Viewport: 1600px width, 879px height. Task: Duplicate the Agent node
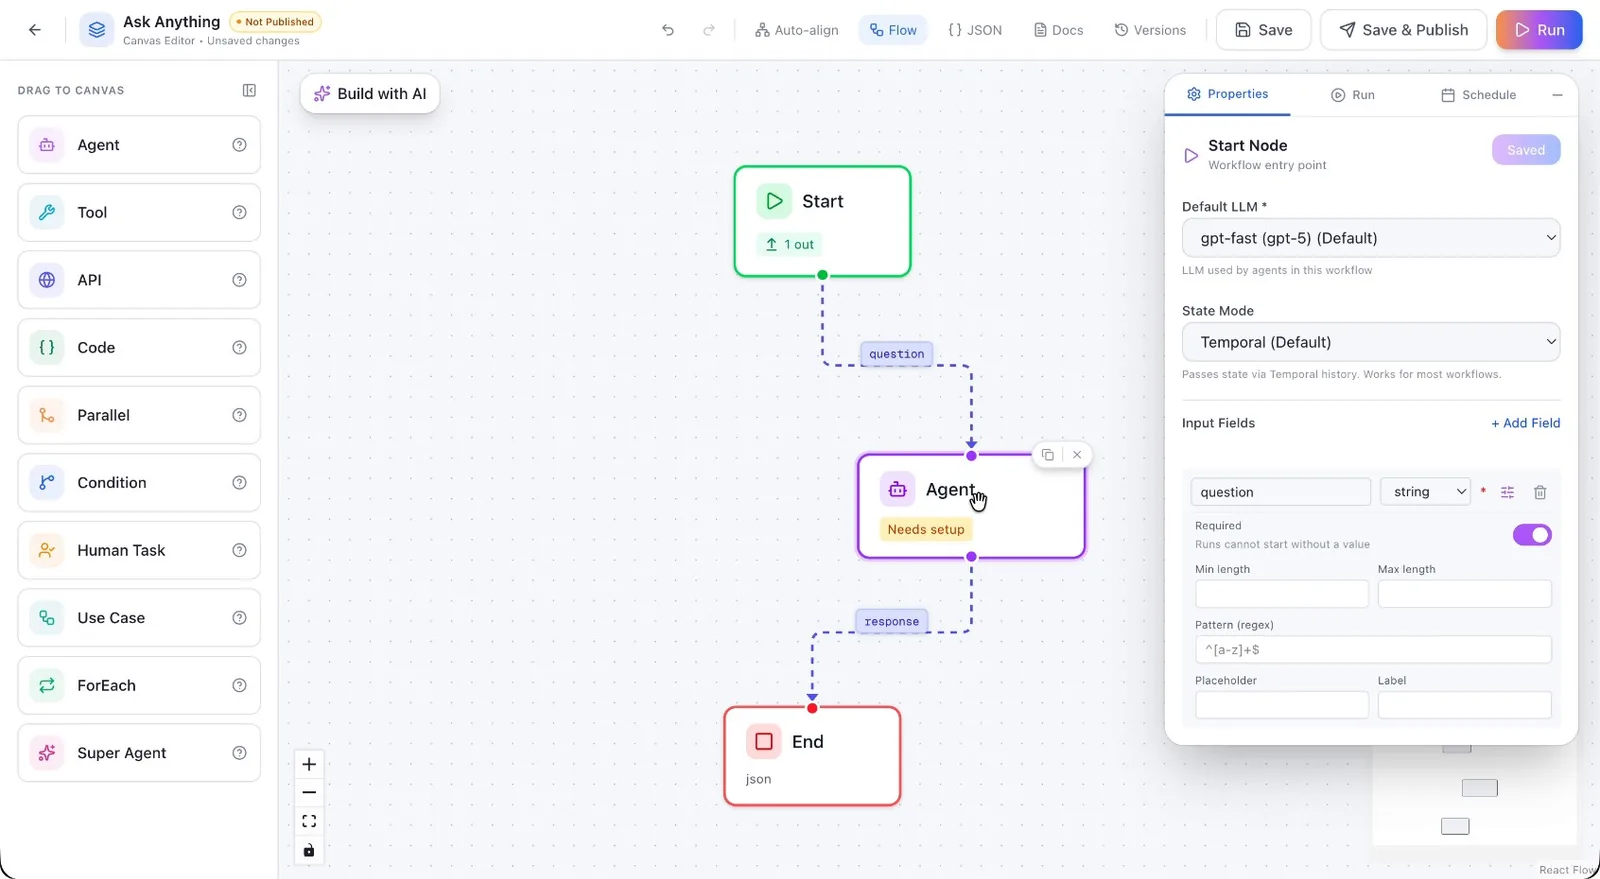(x=1047, y=455)
